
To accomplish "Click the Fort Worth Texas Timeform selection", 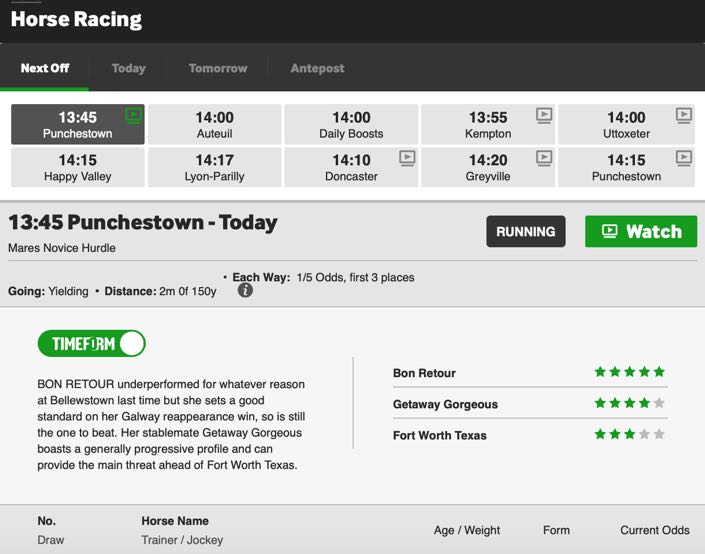I will (x=440, y=435).
